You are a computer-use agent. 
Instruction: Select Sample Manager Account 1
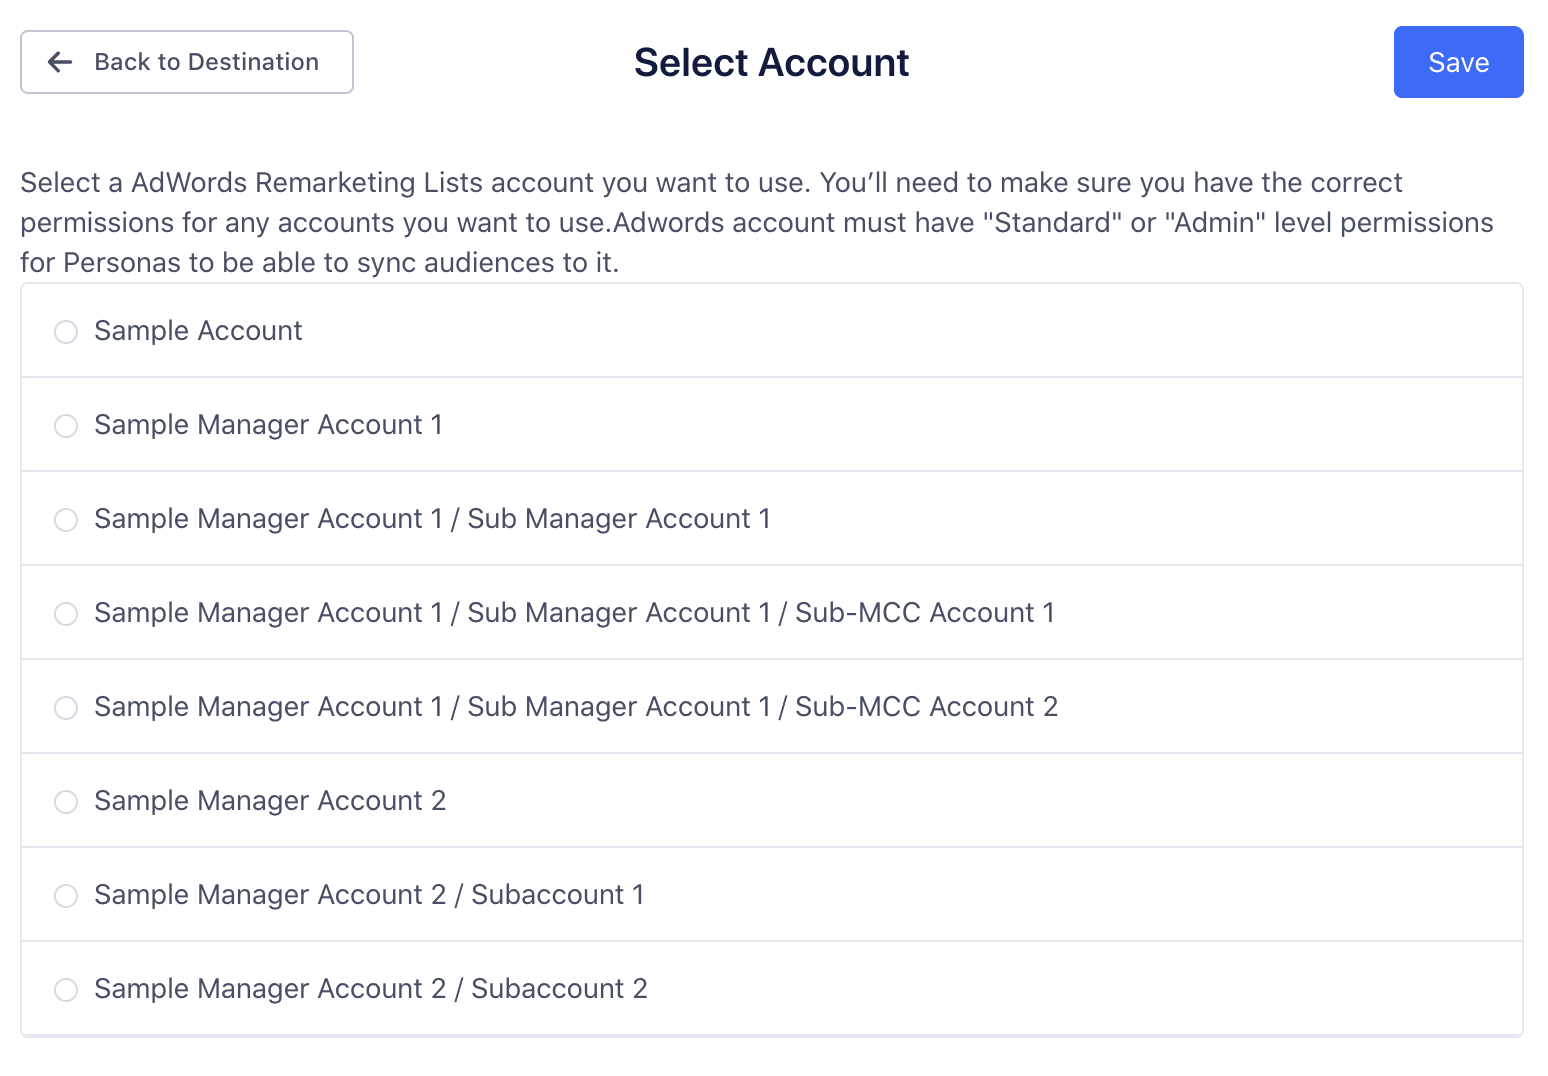(x=66, y=425)
